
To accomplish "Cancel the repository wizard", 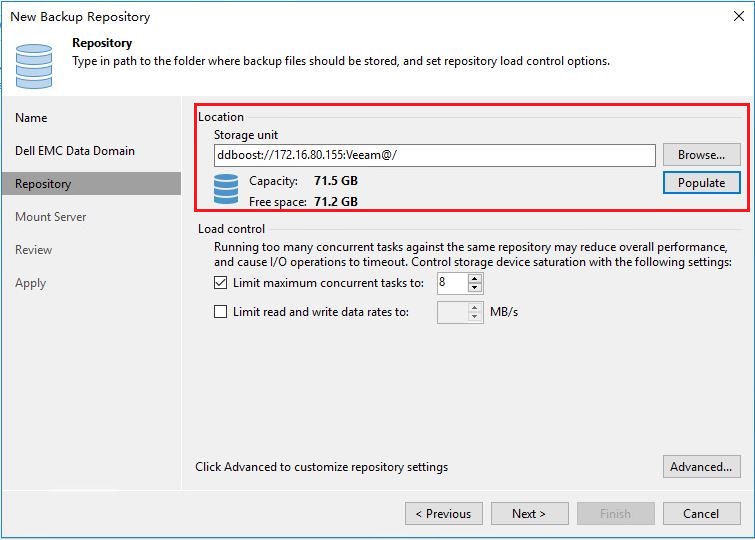I will 702,514.
